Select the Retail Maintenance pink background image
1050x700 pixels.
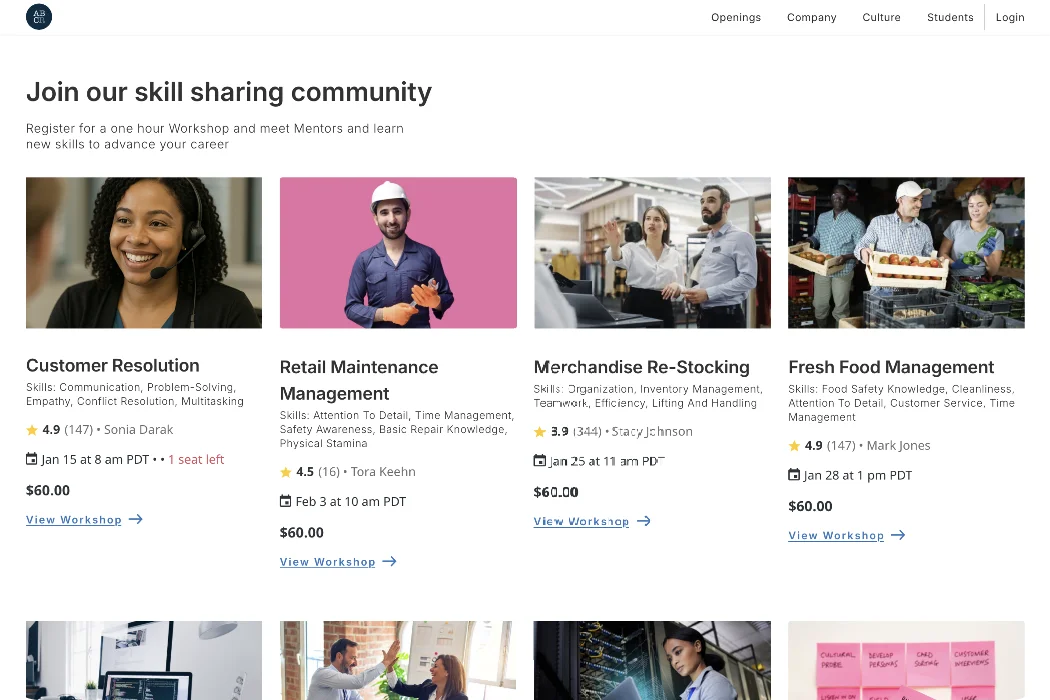pos(398,253)
